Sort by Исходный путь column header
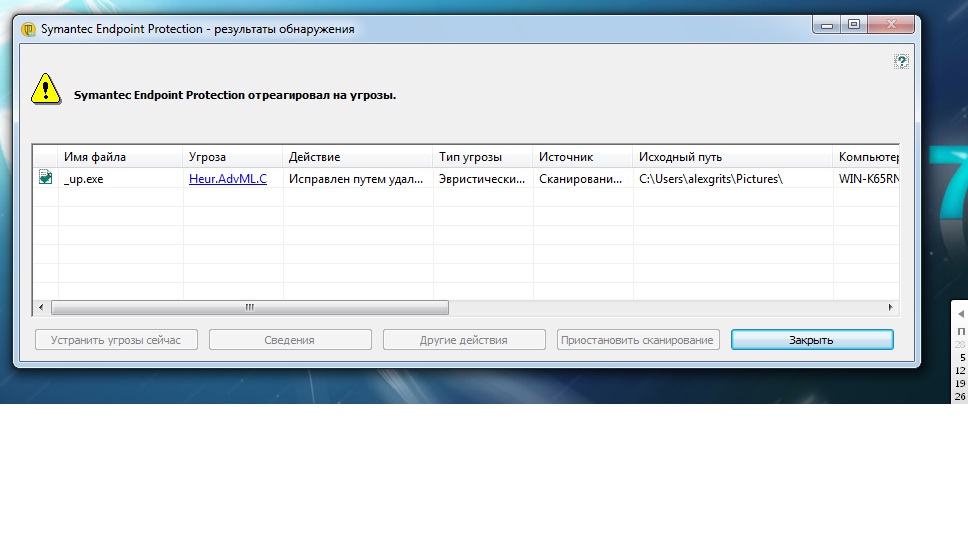968x546 pixels. tap(733, 157)
